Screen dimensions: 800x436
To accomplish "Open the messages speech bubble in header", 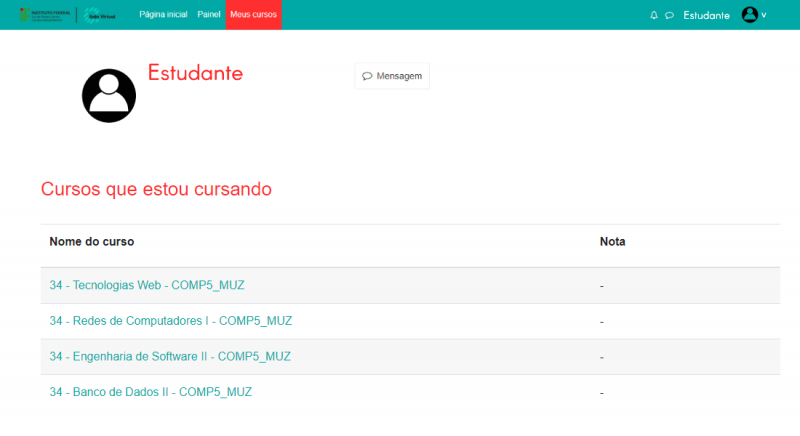I will [669, 15].
